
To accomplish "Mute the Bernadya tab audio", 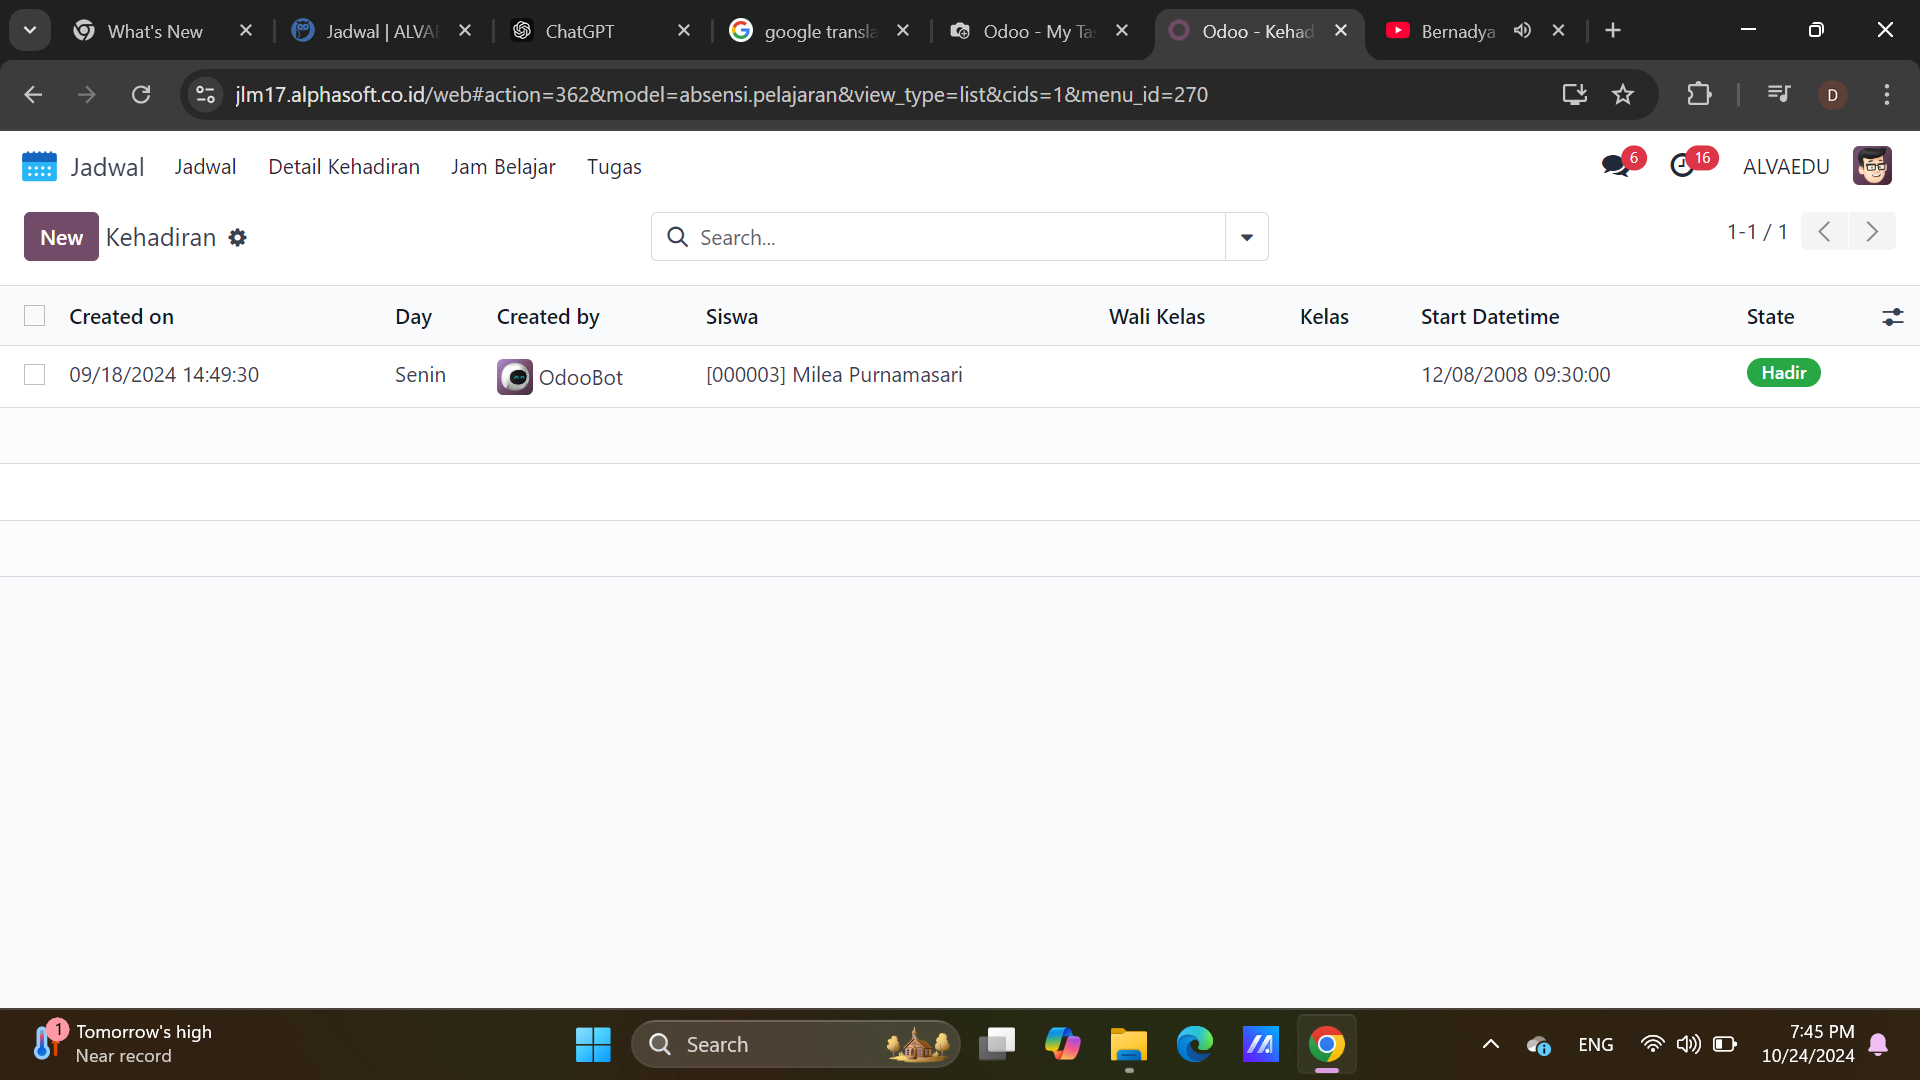I will 1522,31.
